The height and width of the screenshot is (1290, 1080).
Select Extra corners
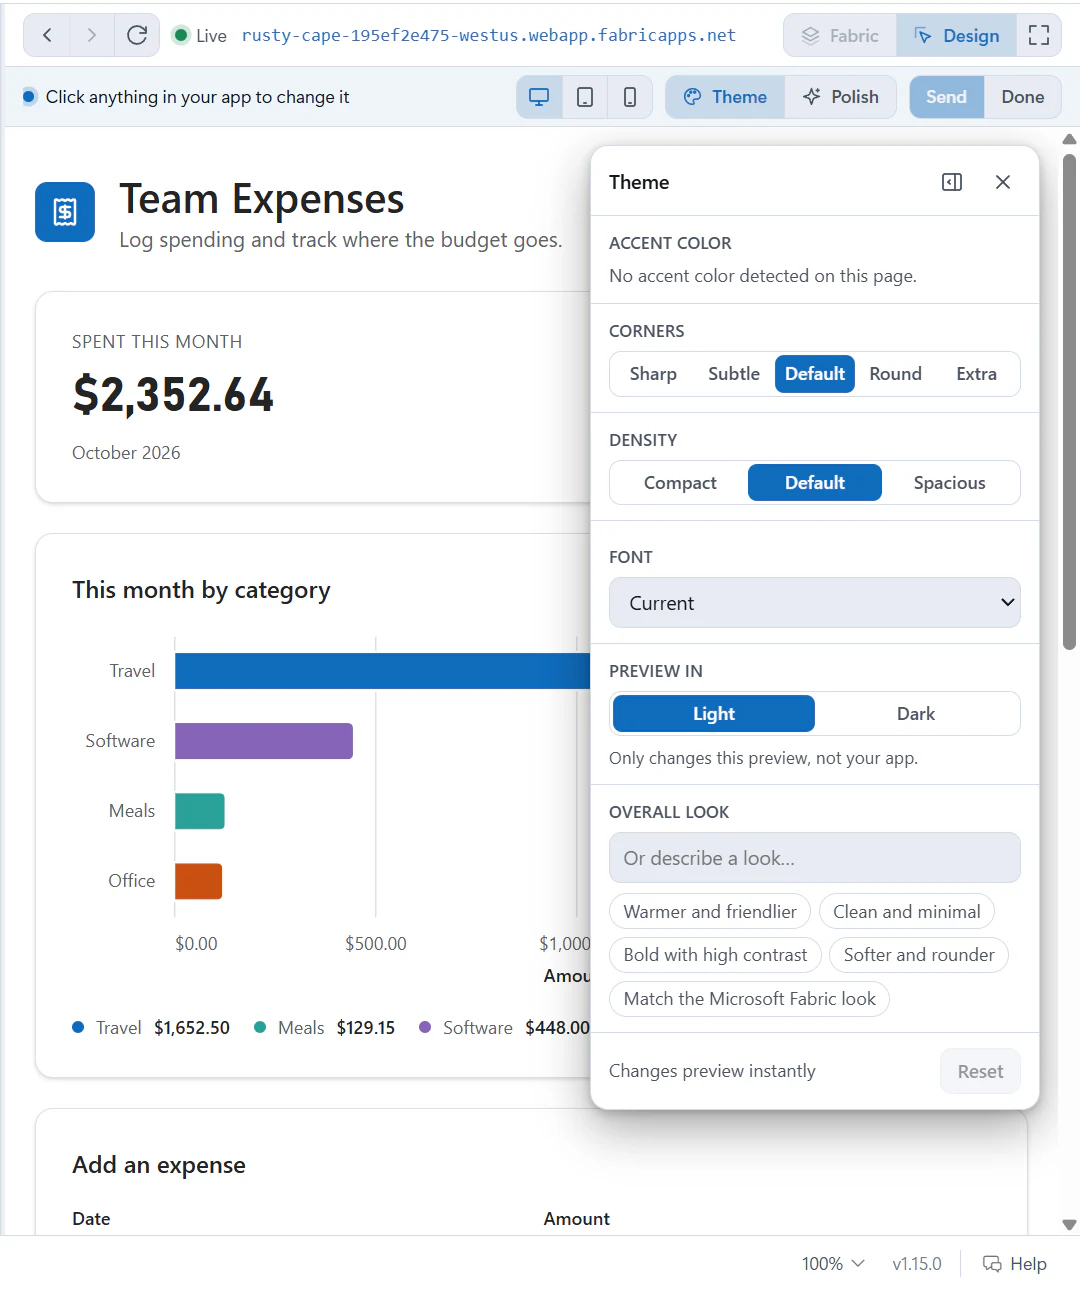(976, 374)
